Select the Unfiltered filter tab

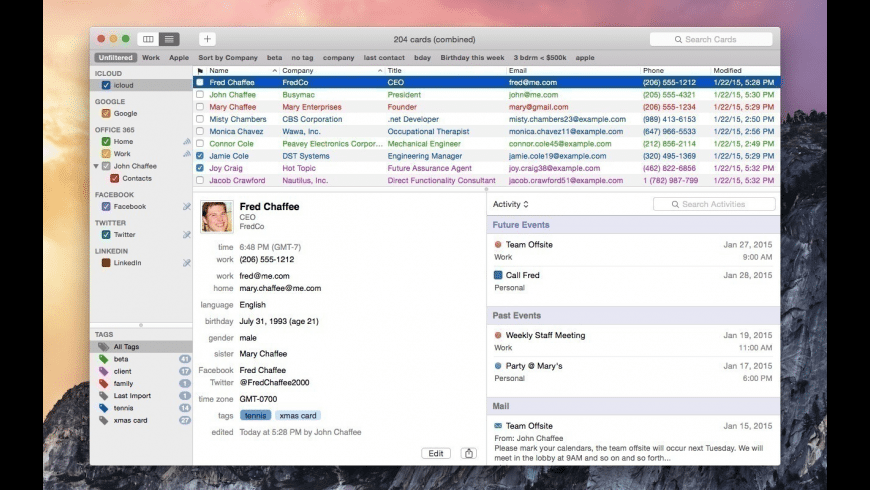pos(115,58)
